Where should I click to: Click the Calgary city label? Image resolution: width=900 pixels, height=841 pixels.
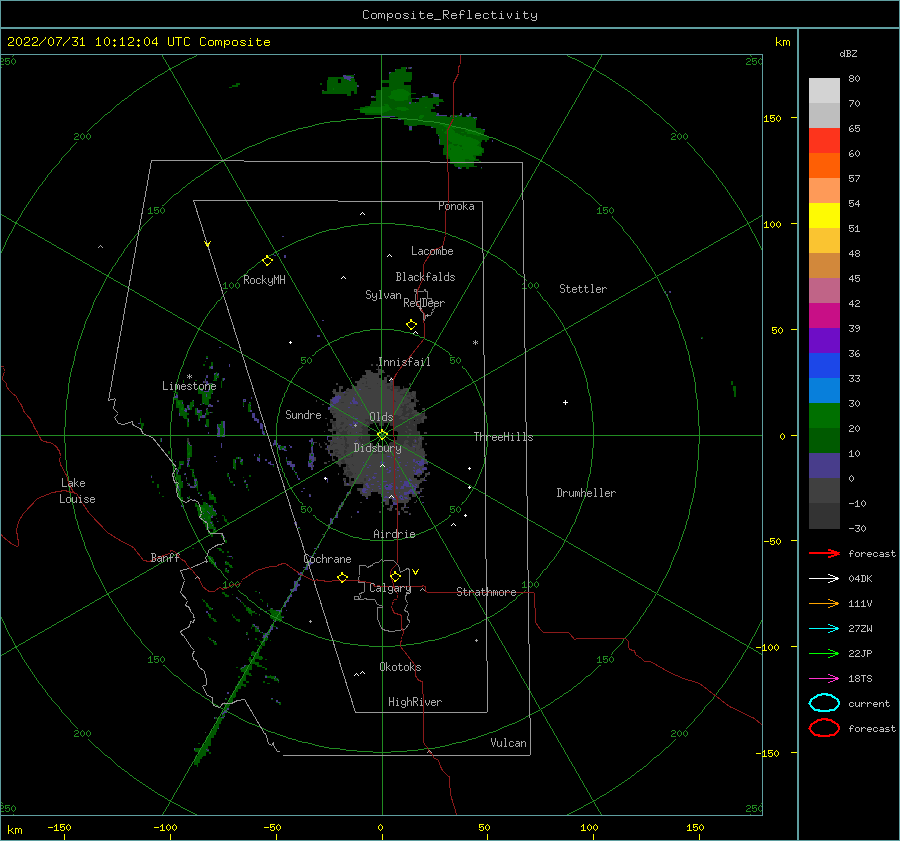(390, 588)
